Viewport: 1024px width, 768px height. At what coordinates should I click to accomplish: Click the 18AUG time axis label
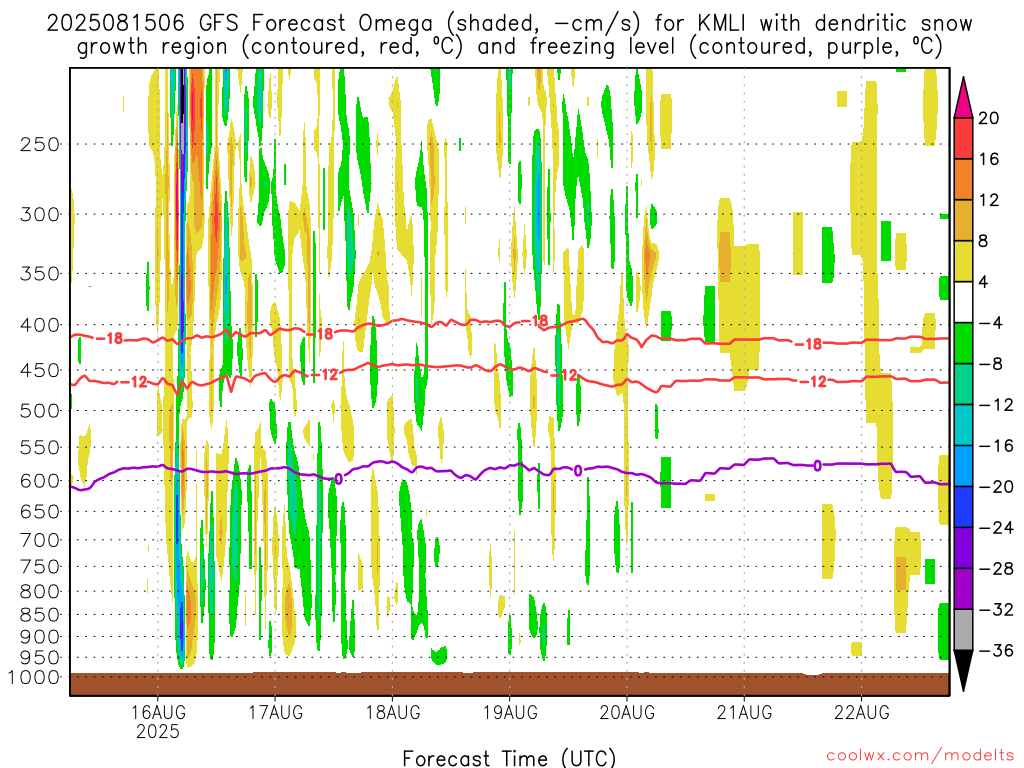pos(392,712)
